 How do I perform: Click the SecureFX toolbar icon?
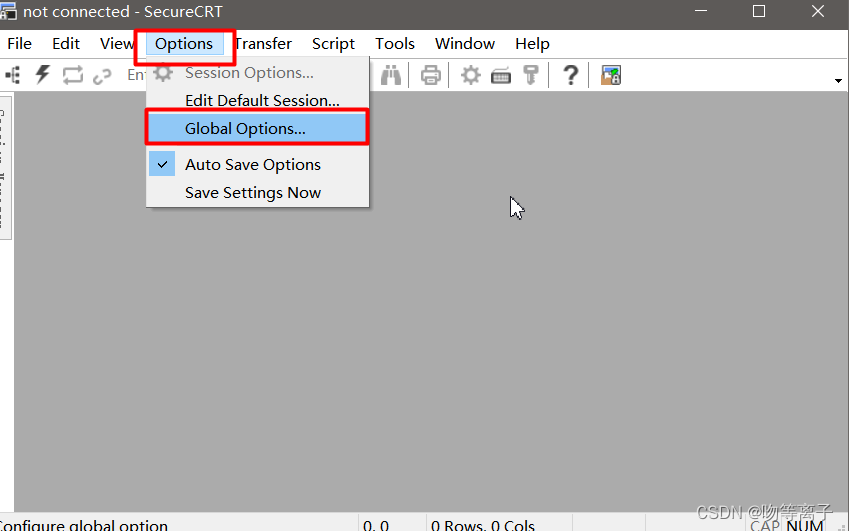tap(611, 75)
